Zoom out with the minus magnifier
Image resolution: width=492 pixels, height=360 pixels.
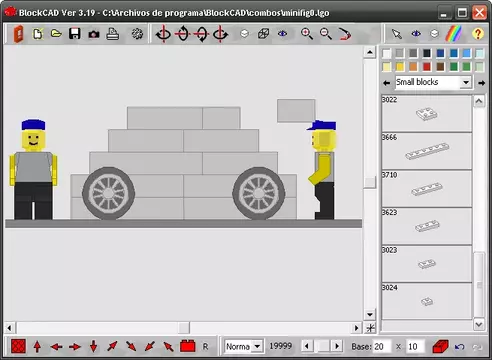325,34
